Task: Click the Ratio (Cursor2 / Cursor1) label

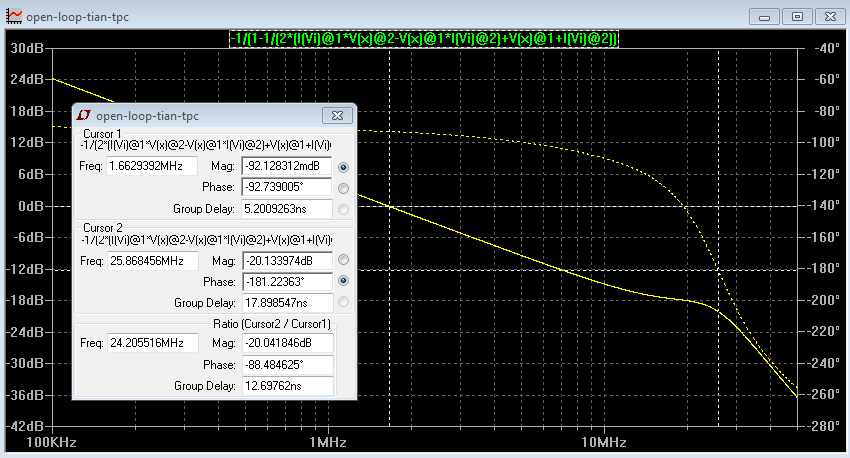Action: click(272, 324)
